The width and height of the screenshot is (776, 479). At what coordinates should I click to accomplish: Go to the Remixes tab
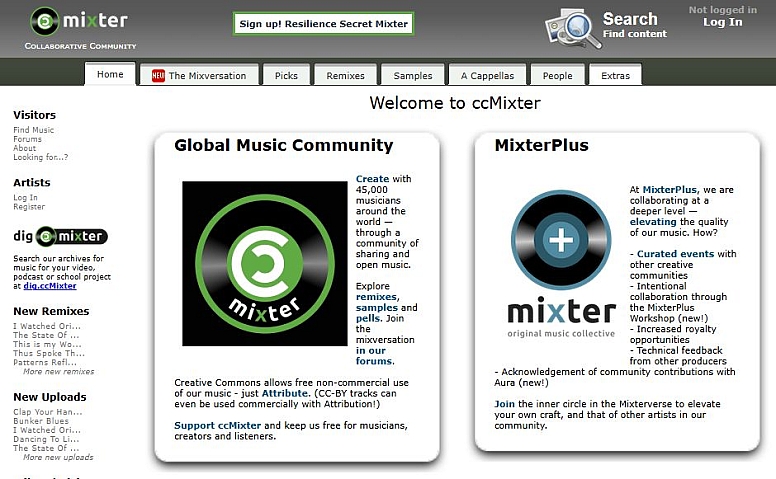[x=345, y=75]
